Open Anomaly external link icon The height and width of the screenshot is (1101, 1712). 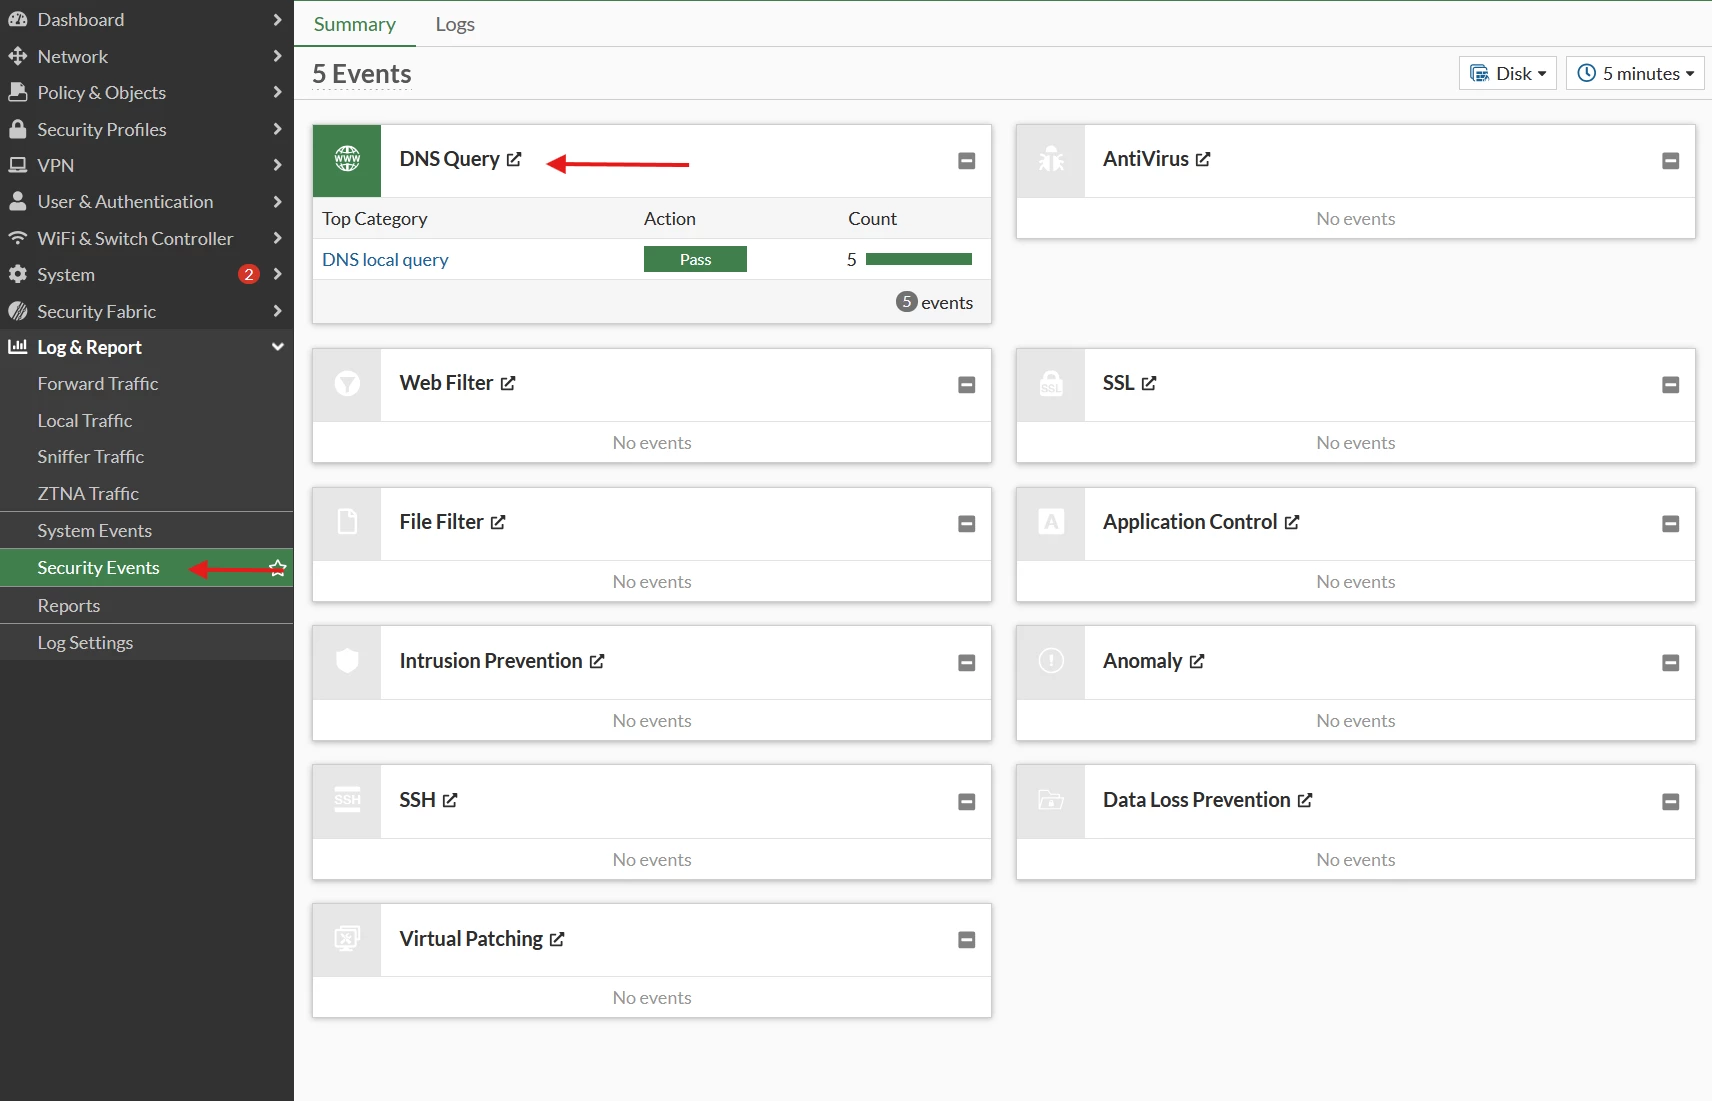click(x=1197, y=661)
